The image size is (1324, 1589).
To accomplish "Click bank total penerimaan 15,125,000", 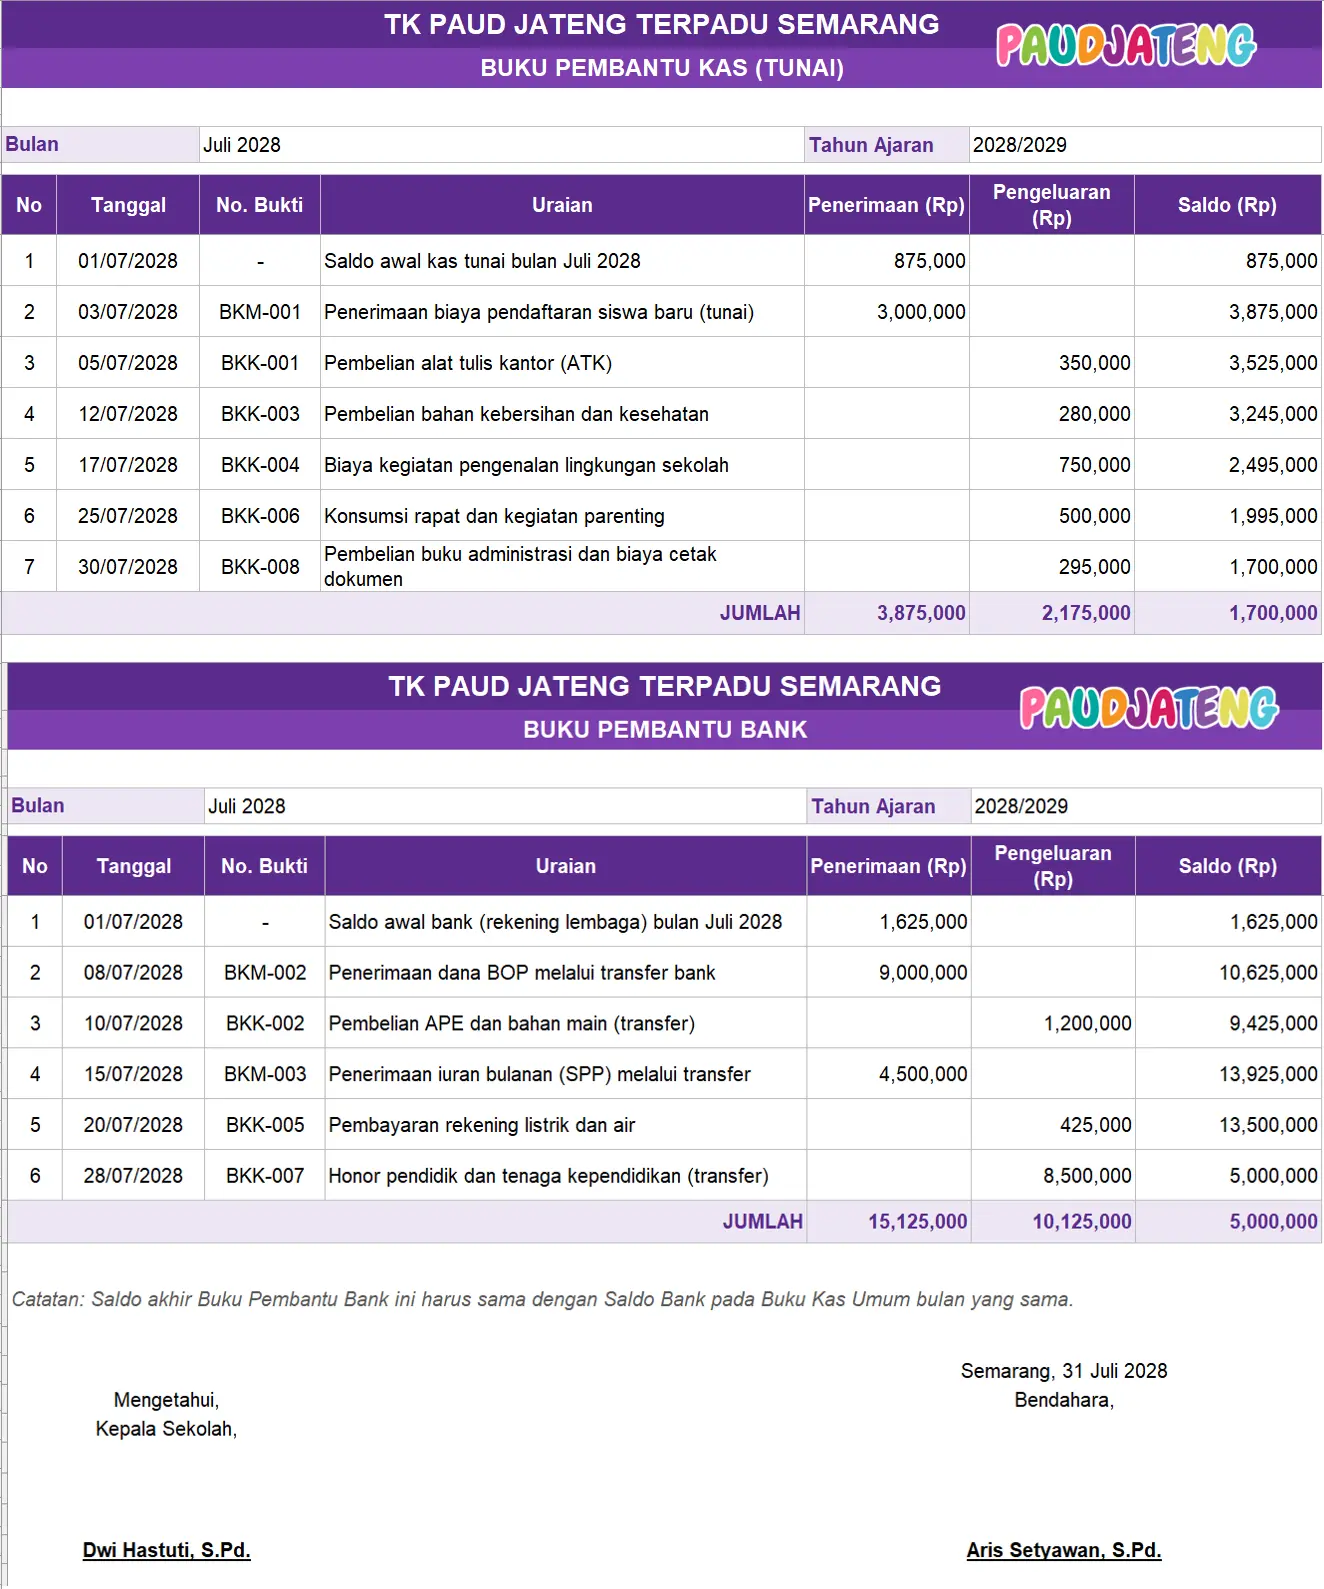I will coord(889,1222).
